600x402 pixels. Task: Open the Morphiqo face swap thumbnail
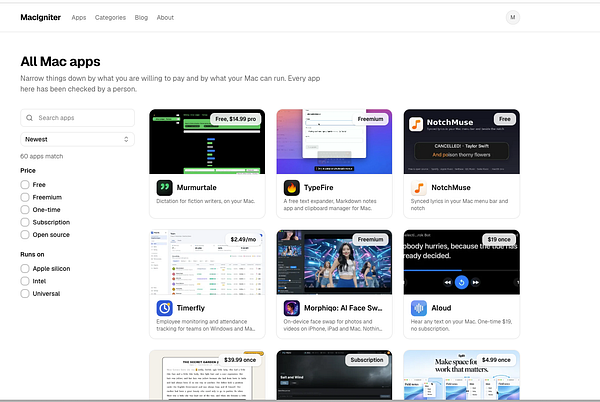point(334,262)
